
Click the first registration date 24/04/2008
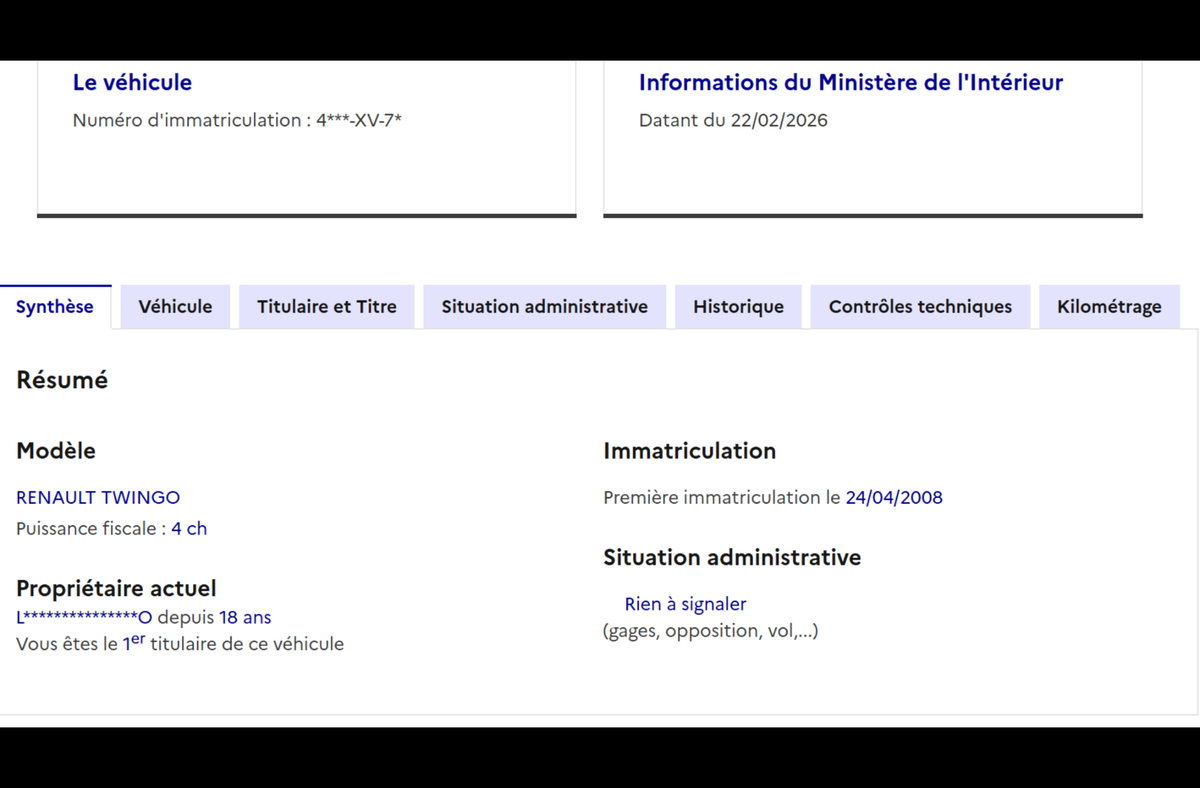point(894,497)
